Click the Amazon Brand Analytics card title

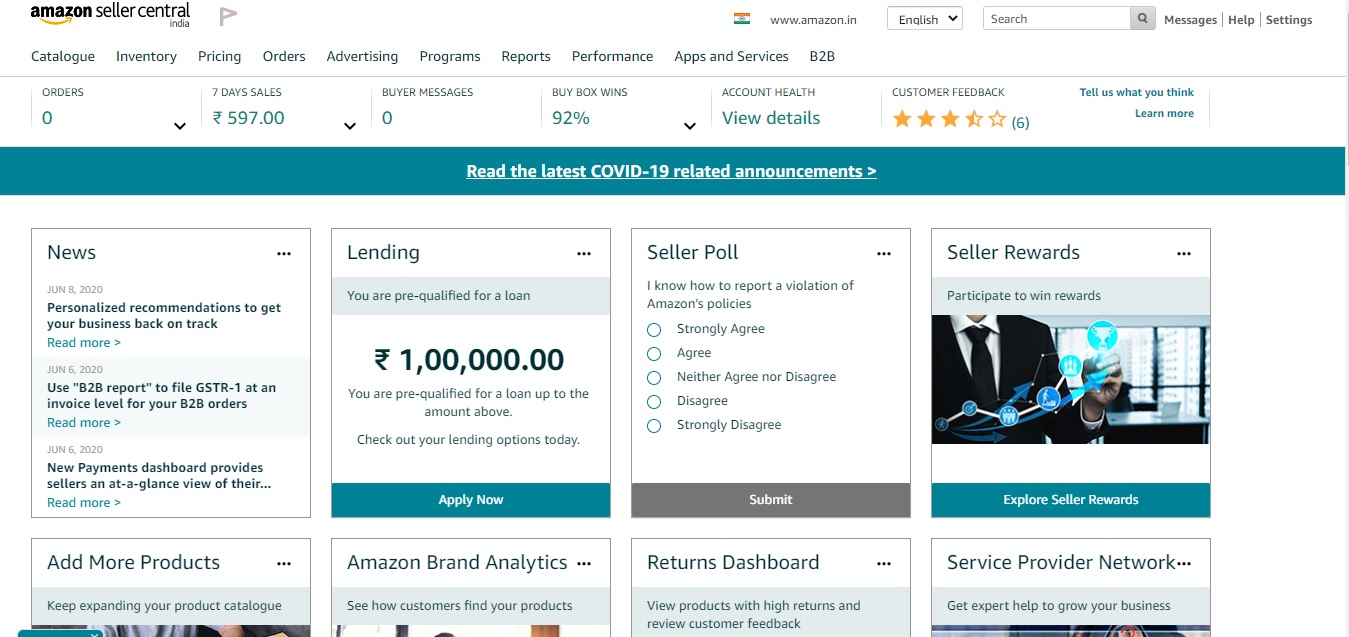click(457, 563)
